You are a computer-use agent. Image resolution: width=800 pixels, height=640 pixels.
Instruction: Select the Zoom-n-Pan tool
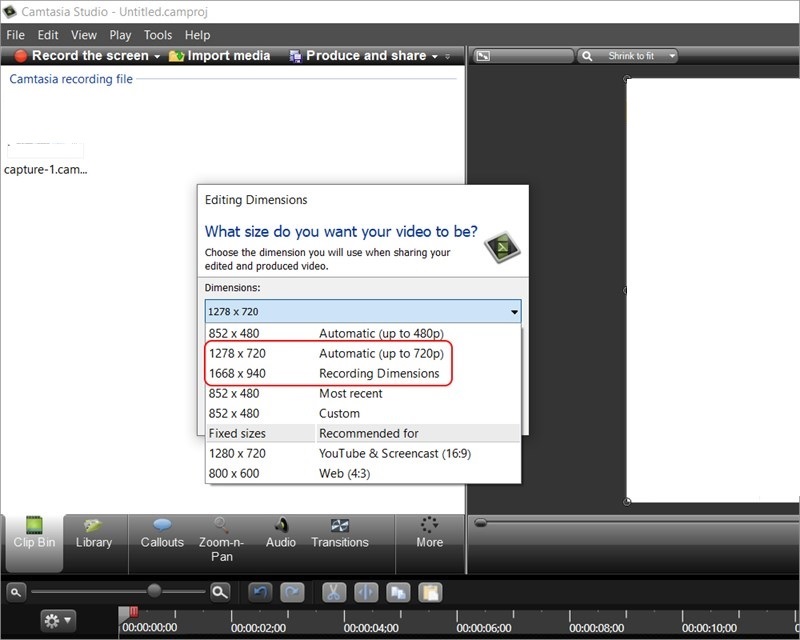pos(221,539)
